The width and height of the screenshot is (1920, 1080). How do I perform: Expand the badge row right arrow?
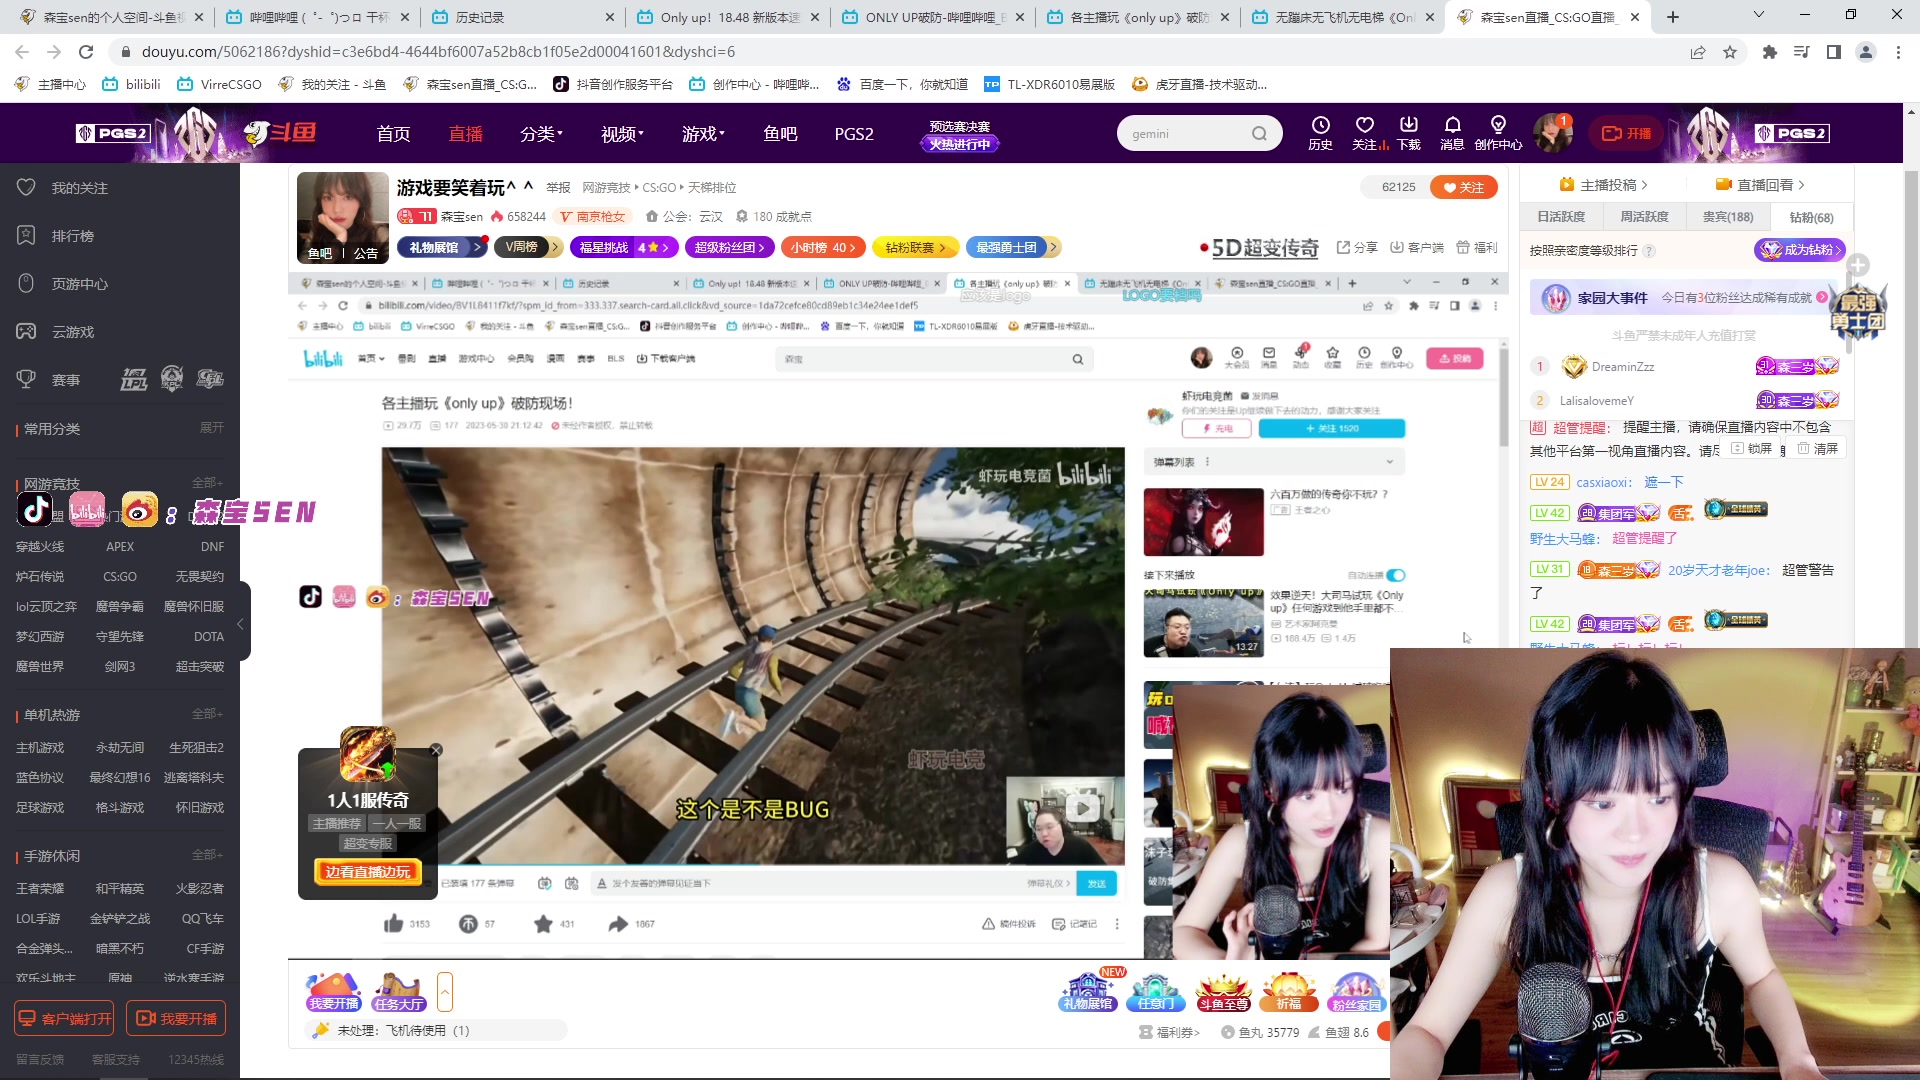(1053, 247)
